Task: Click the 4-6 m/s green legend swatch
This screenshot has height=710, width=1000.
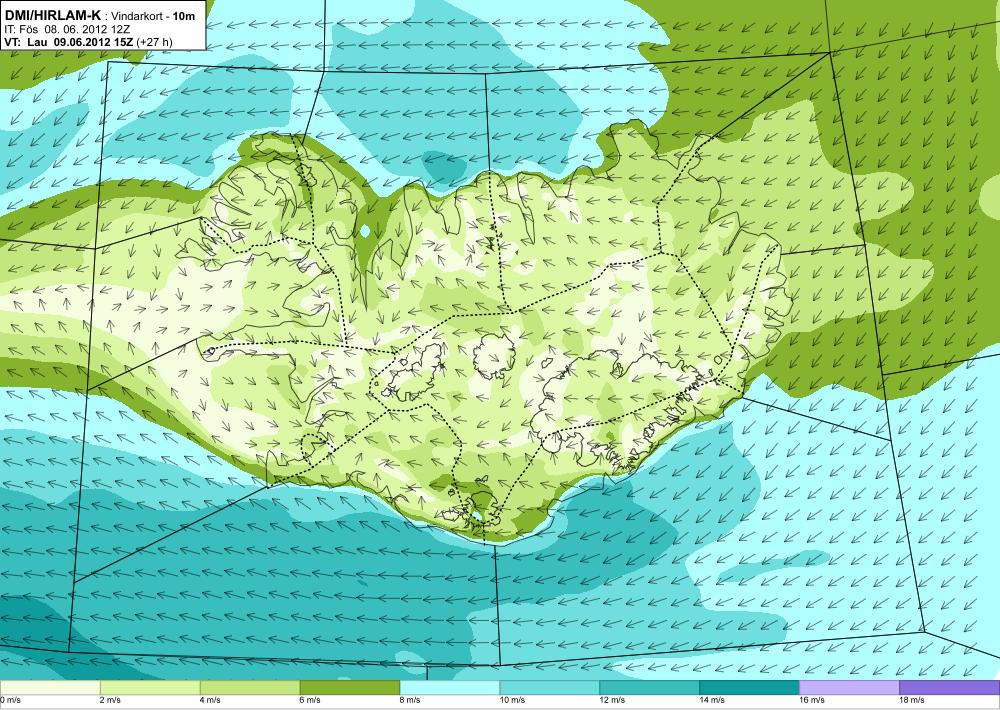Action: coord(250,688)
